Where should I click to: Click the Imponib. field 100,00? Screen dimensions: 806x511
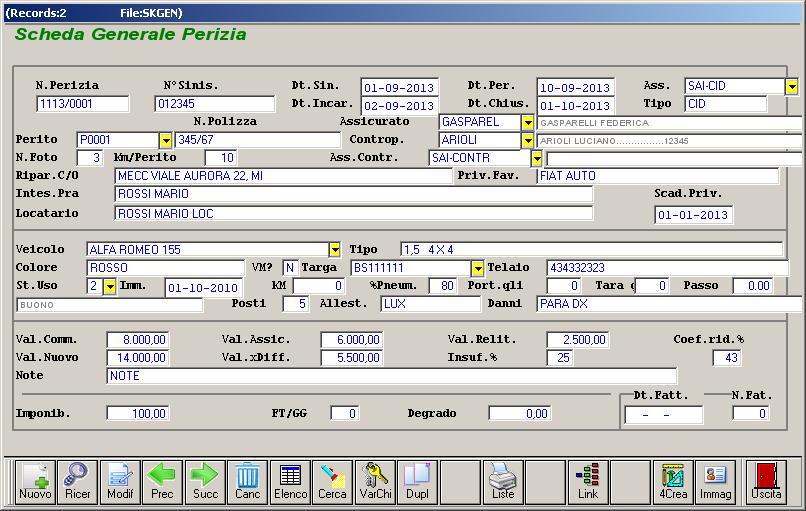(137, 413)
